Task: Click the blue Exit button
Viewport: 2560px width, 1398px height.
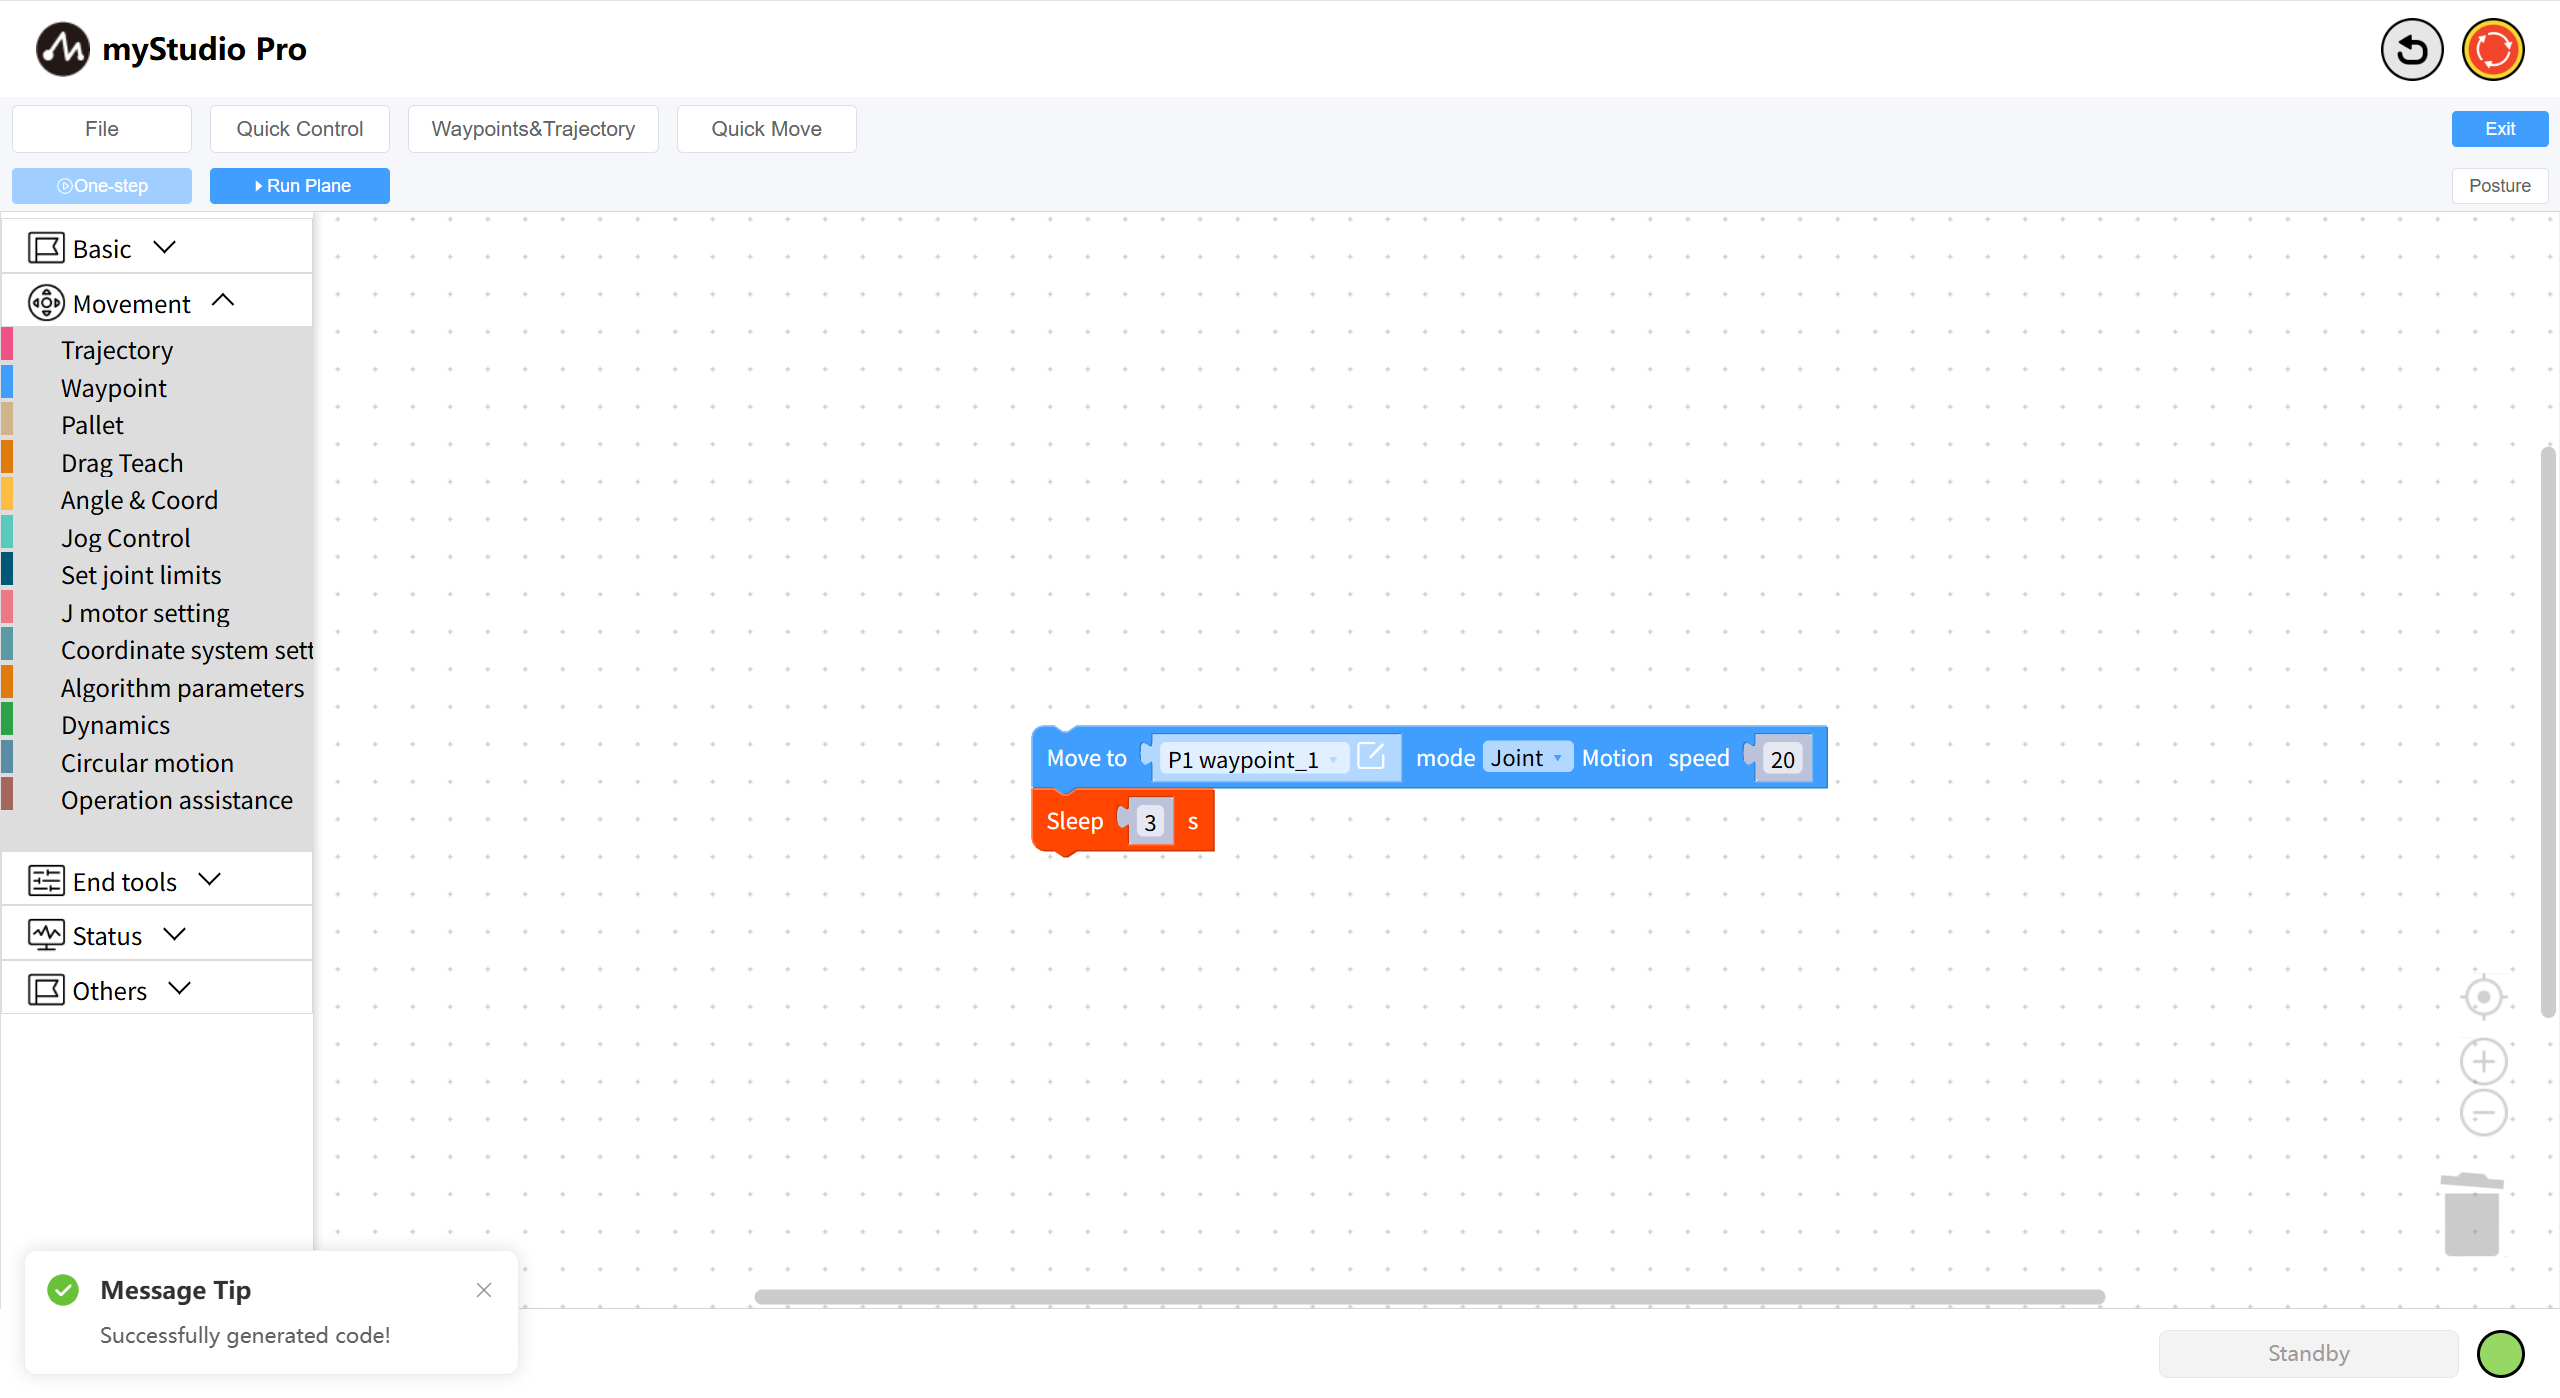Action: click(2499, 129)
